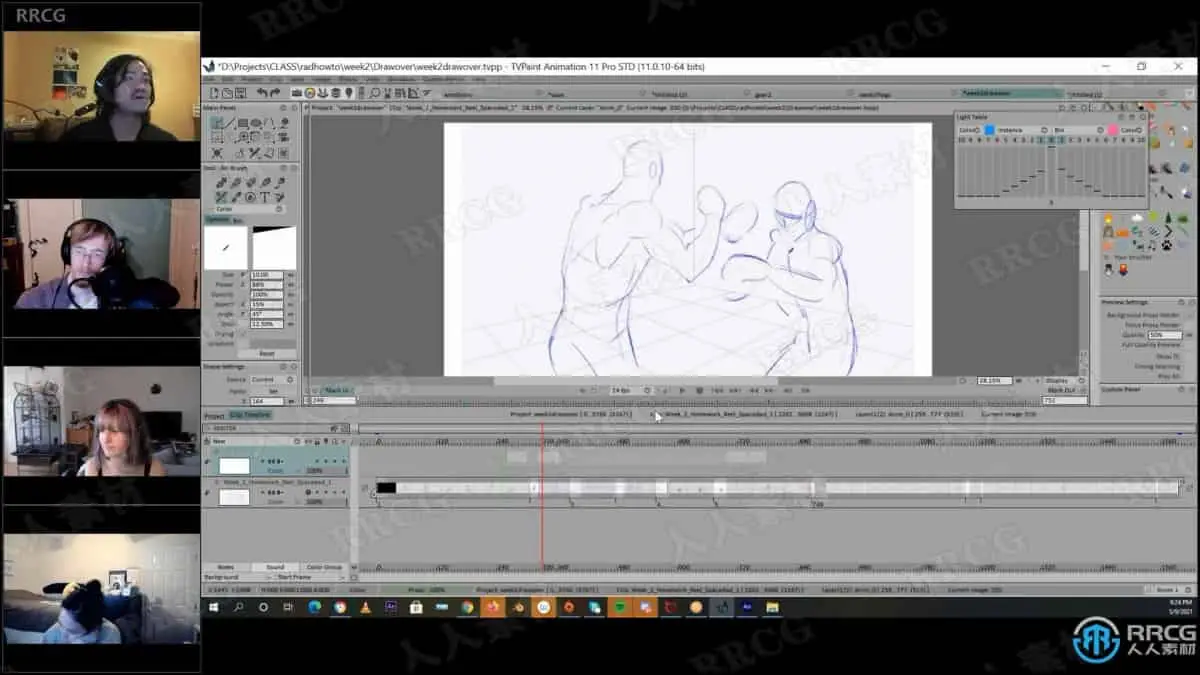Select the Text (T) tool in tool panel
Image resolution: width=1200 pixels, height=675 pixels.
264,197
